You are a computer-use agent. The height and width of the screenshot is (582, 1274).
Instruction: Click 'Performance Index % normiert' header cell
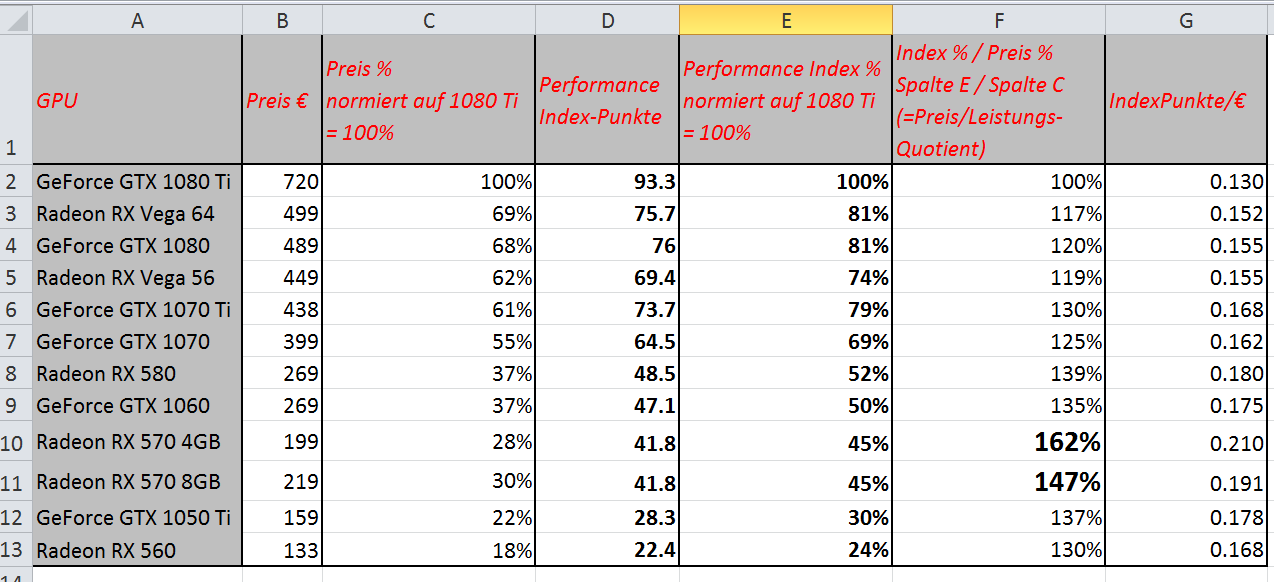[x=785, y=100]
